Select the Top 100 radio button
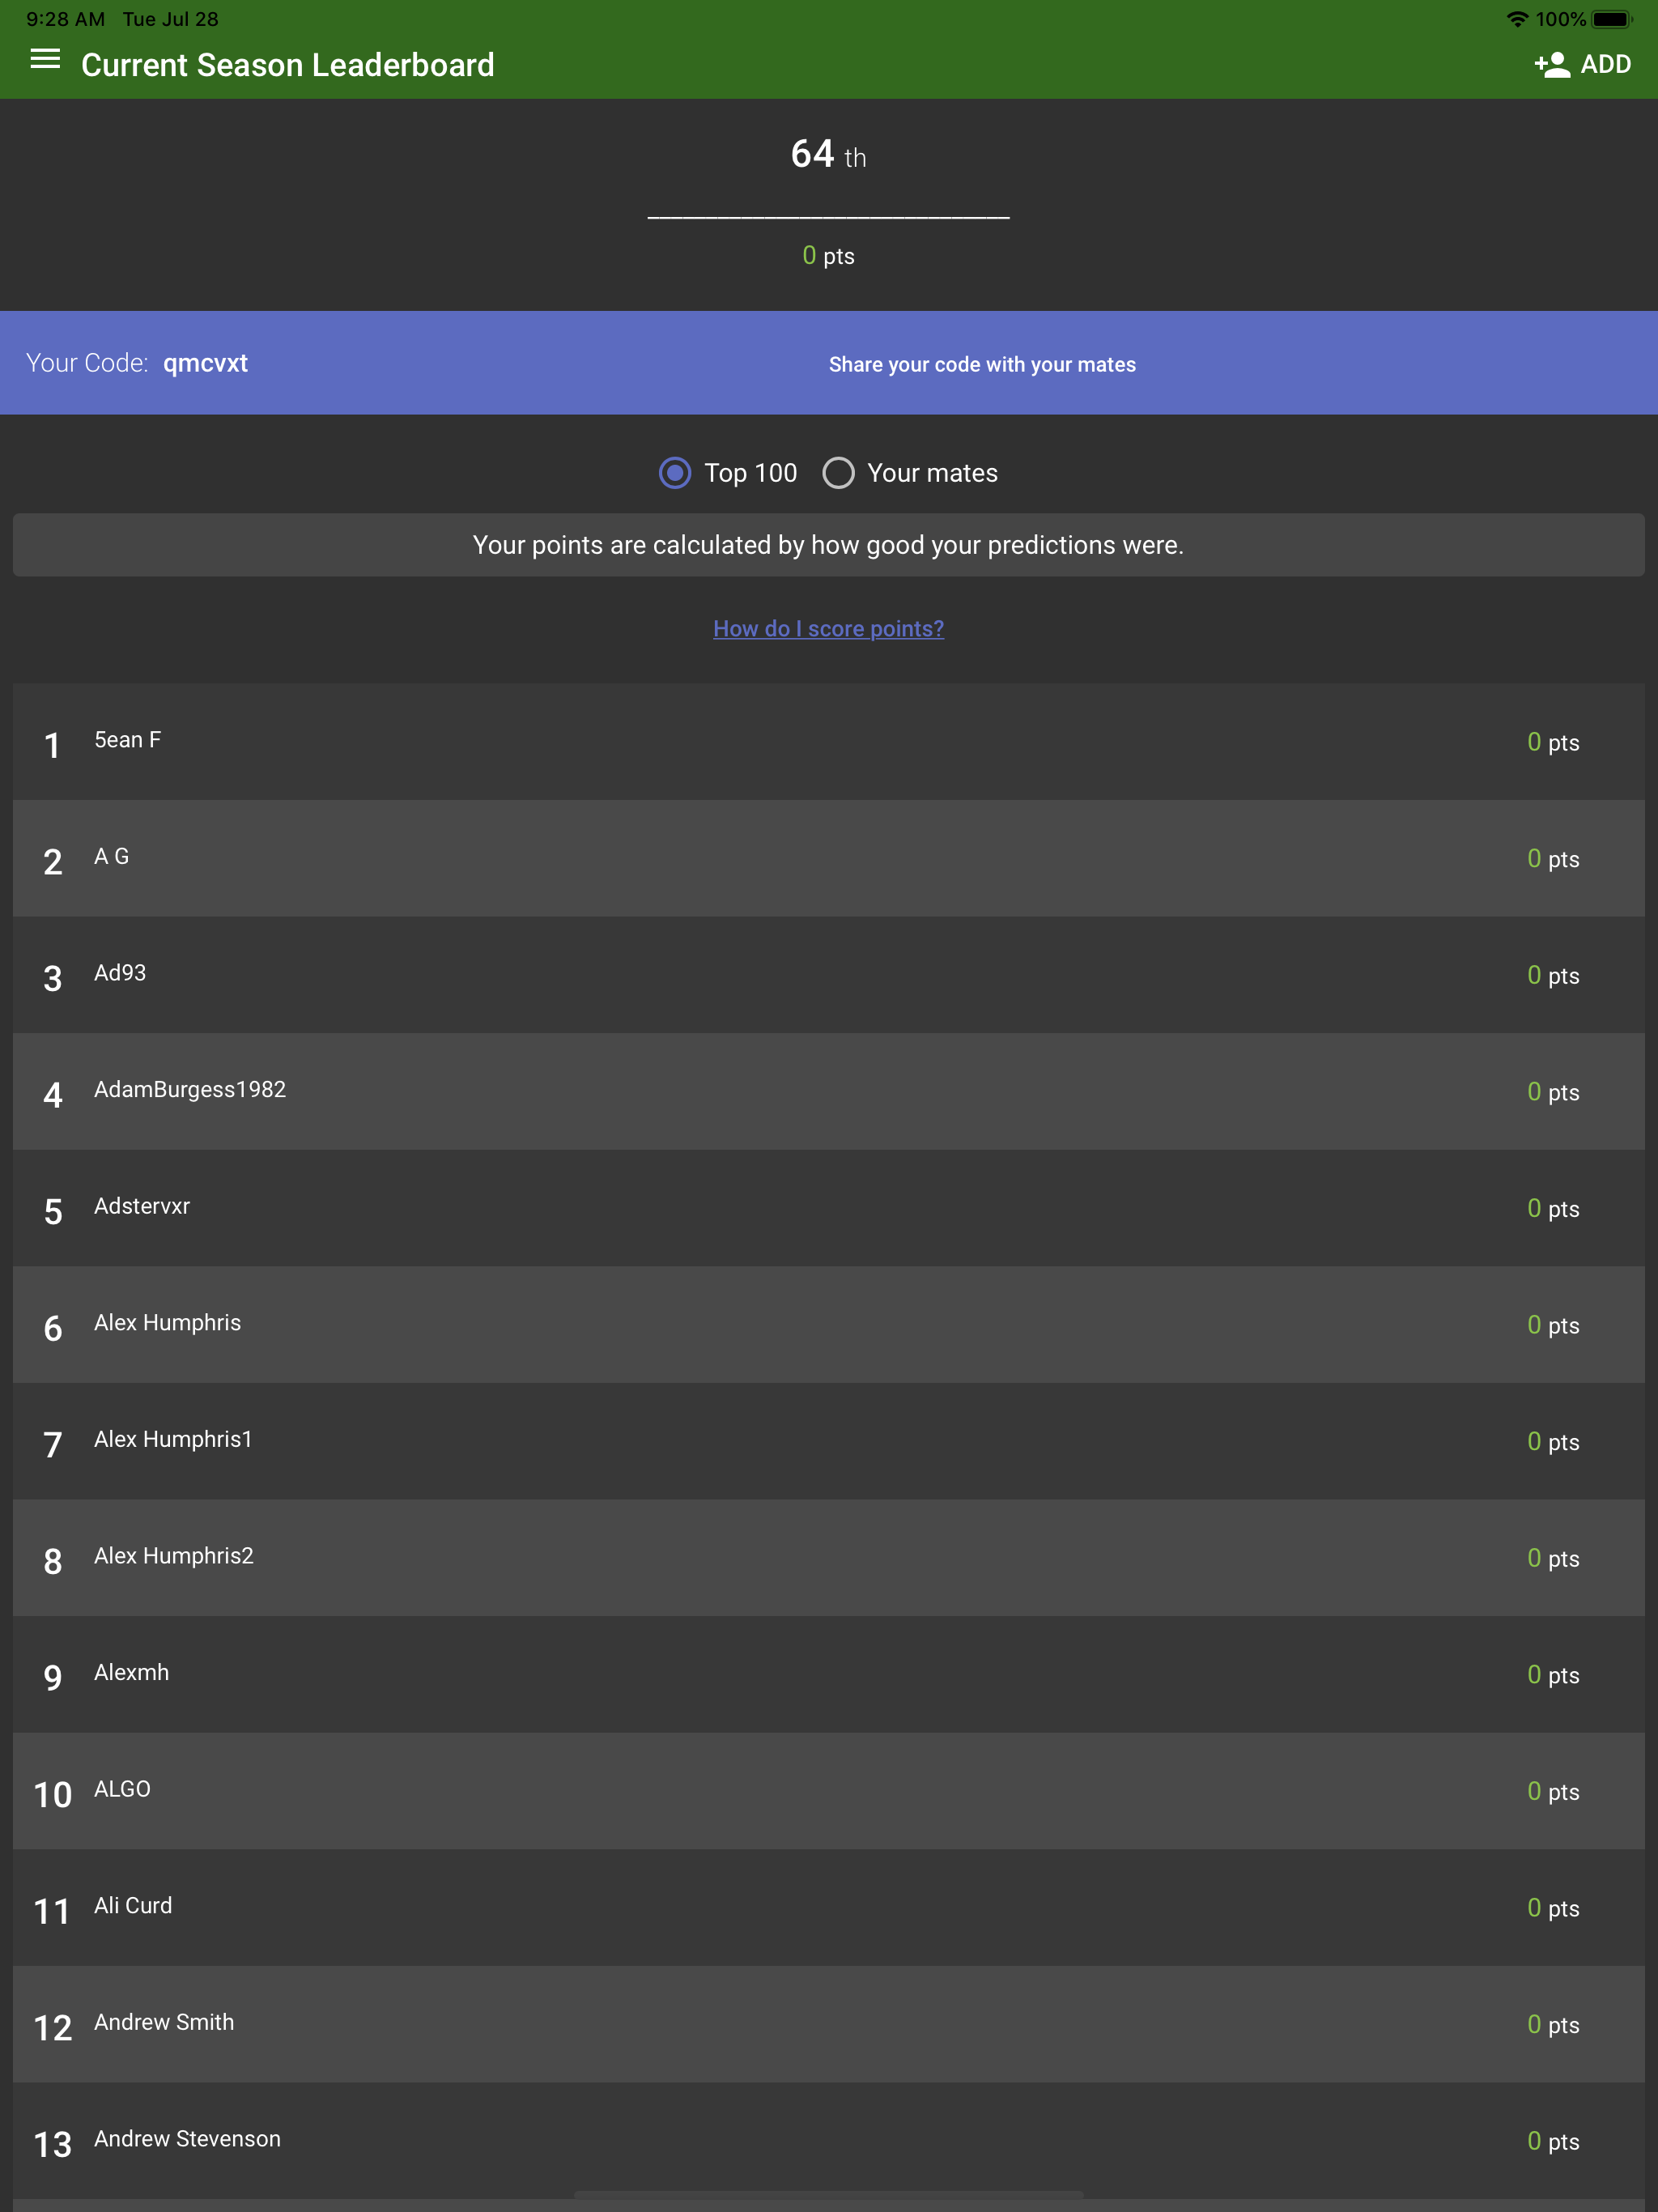This screenshot has height=2212, width=1658. click(675, 473)
